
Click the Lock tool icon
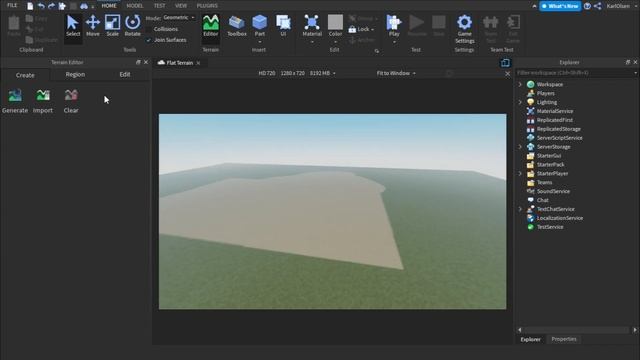[352, 29]
